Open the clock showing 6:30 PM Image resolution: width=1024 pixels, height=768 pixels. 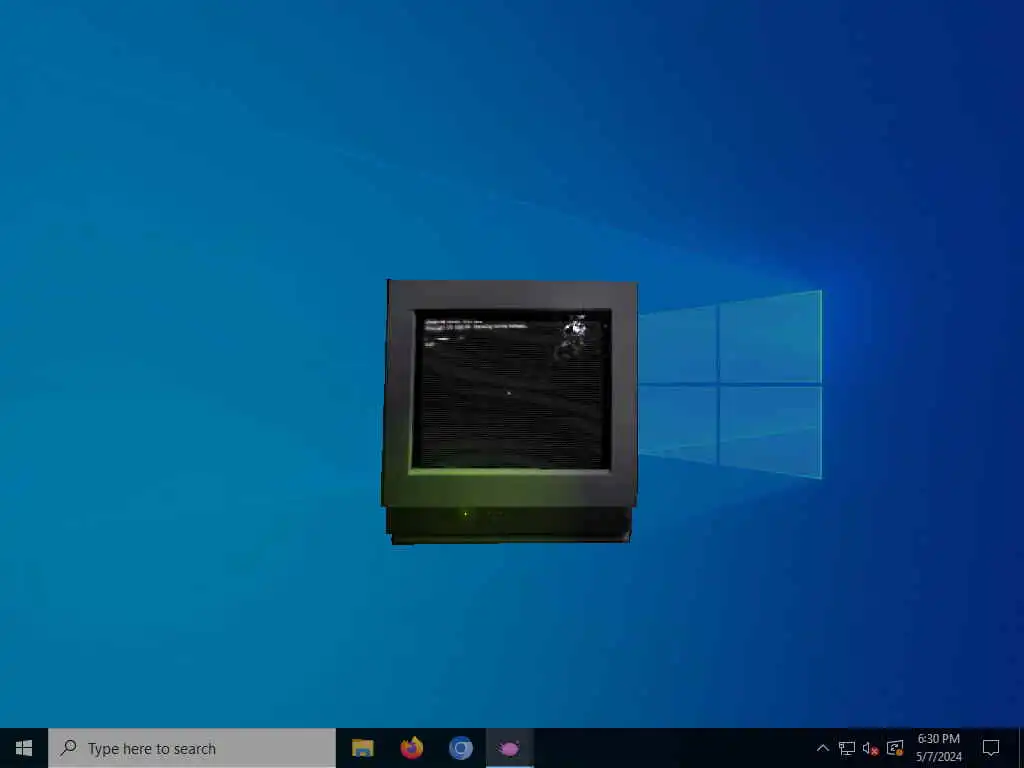tap(938, 748)
